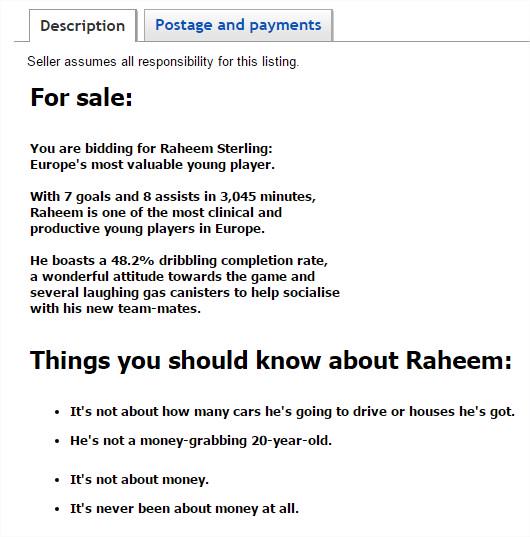Viewport: 530px width, 537px height.
Task: Click 'productive young players in Europe' line
Action: [148, 229]
